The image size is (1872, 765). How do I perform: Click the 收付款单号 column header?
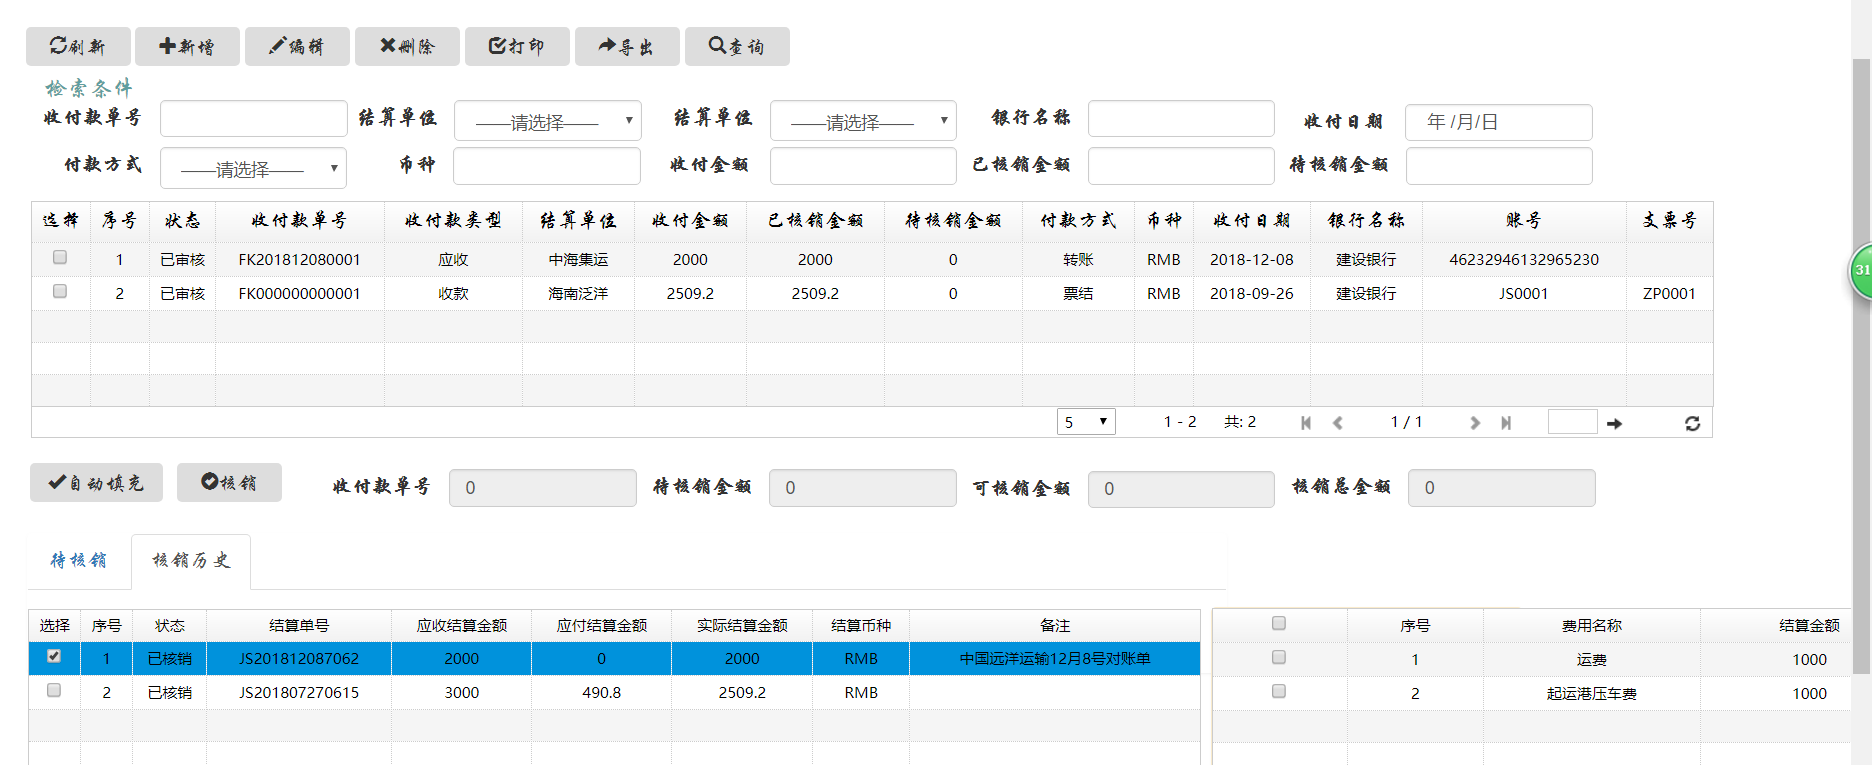click(x=299, y=220)
